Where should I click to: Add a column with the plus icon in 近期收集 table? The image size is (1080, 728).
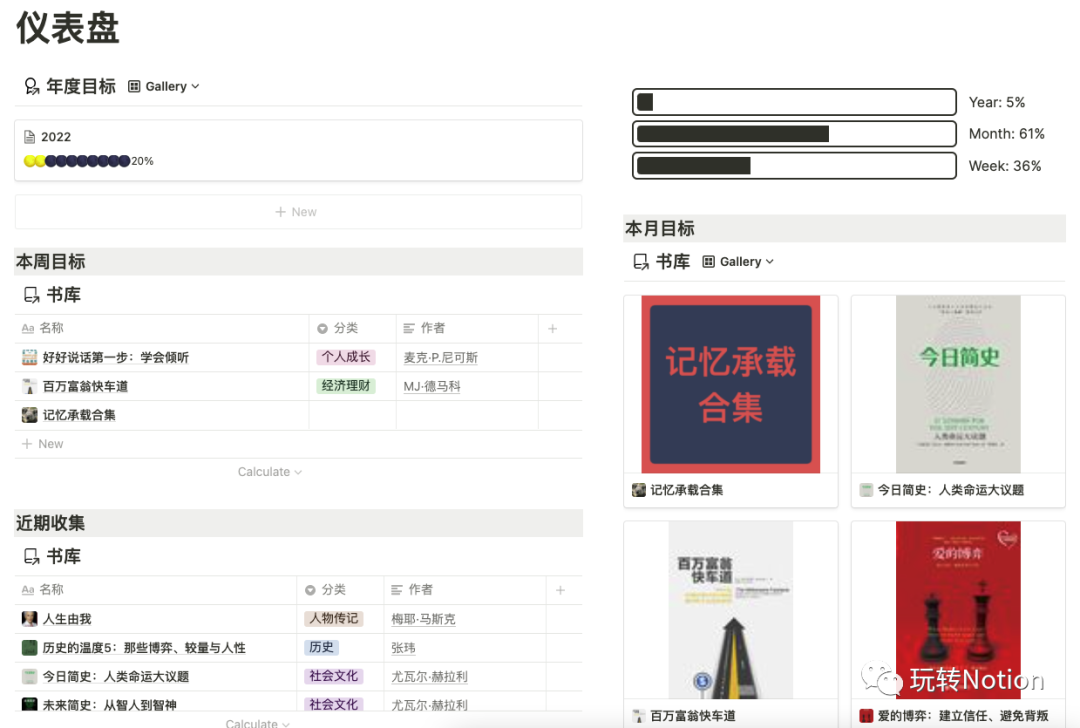point(560,590)
